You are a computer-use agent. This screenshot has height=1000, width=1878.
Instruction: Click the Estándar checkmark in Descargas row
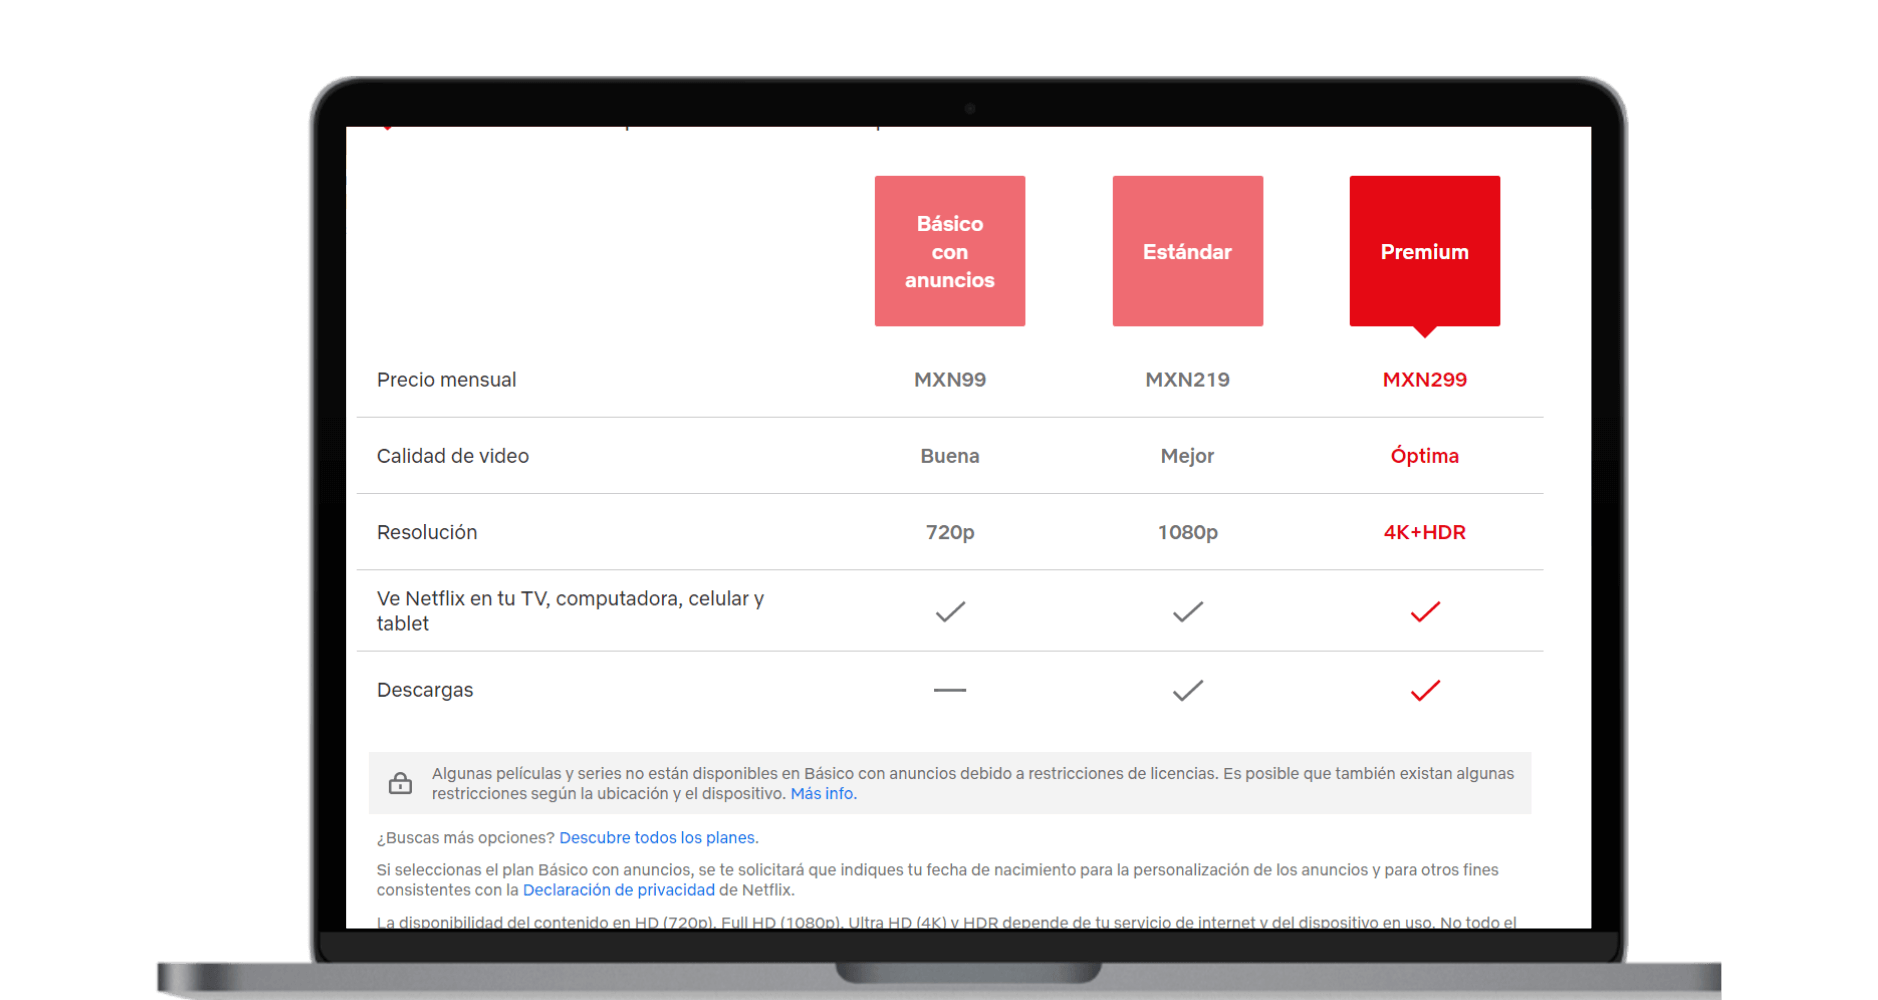[1187, 690]
